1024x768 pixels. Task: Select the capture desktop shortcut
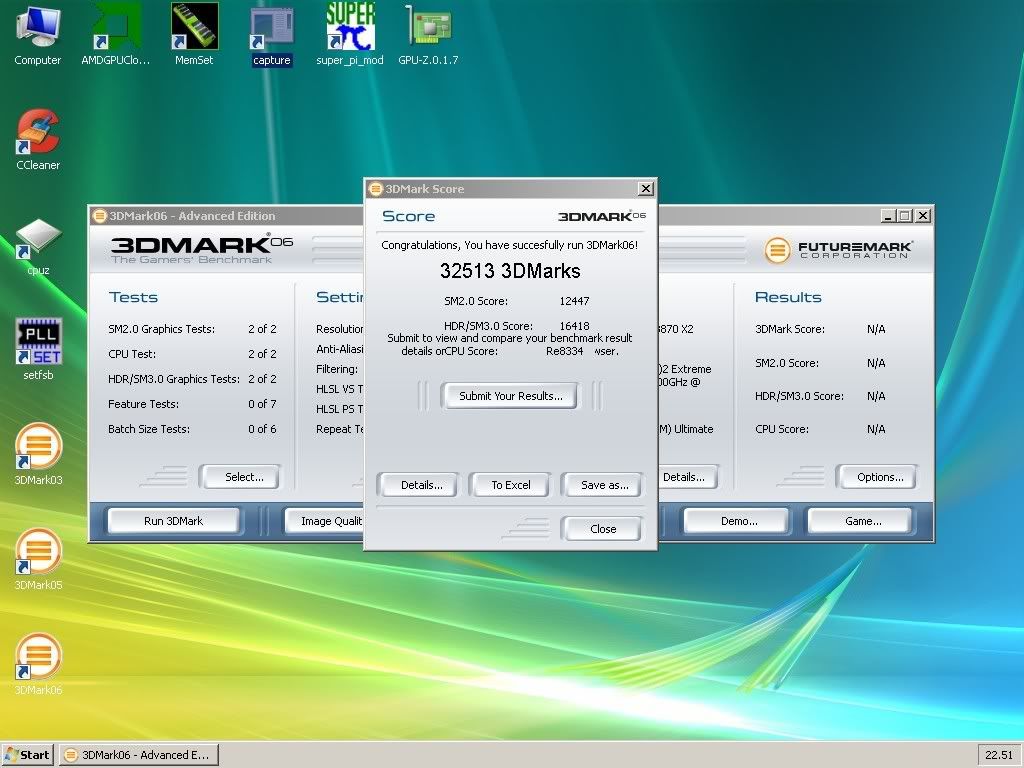pos(272,33)
